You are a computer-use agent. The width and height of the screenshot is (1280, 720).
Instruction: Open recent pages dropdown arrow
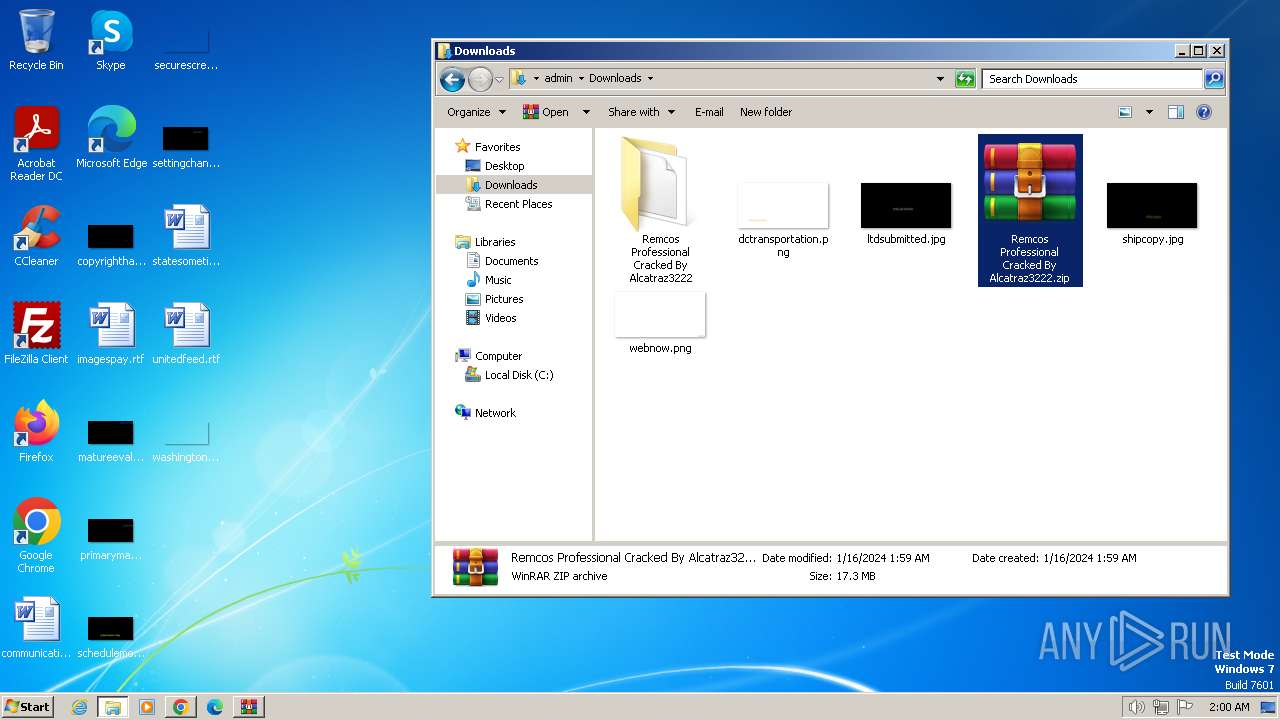click(x=499, y=79)
